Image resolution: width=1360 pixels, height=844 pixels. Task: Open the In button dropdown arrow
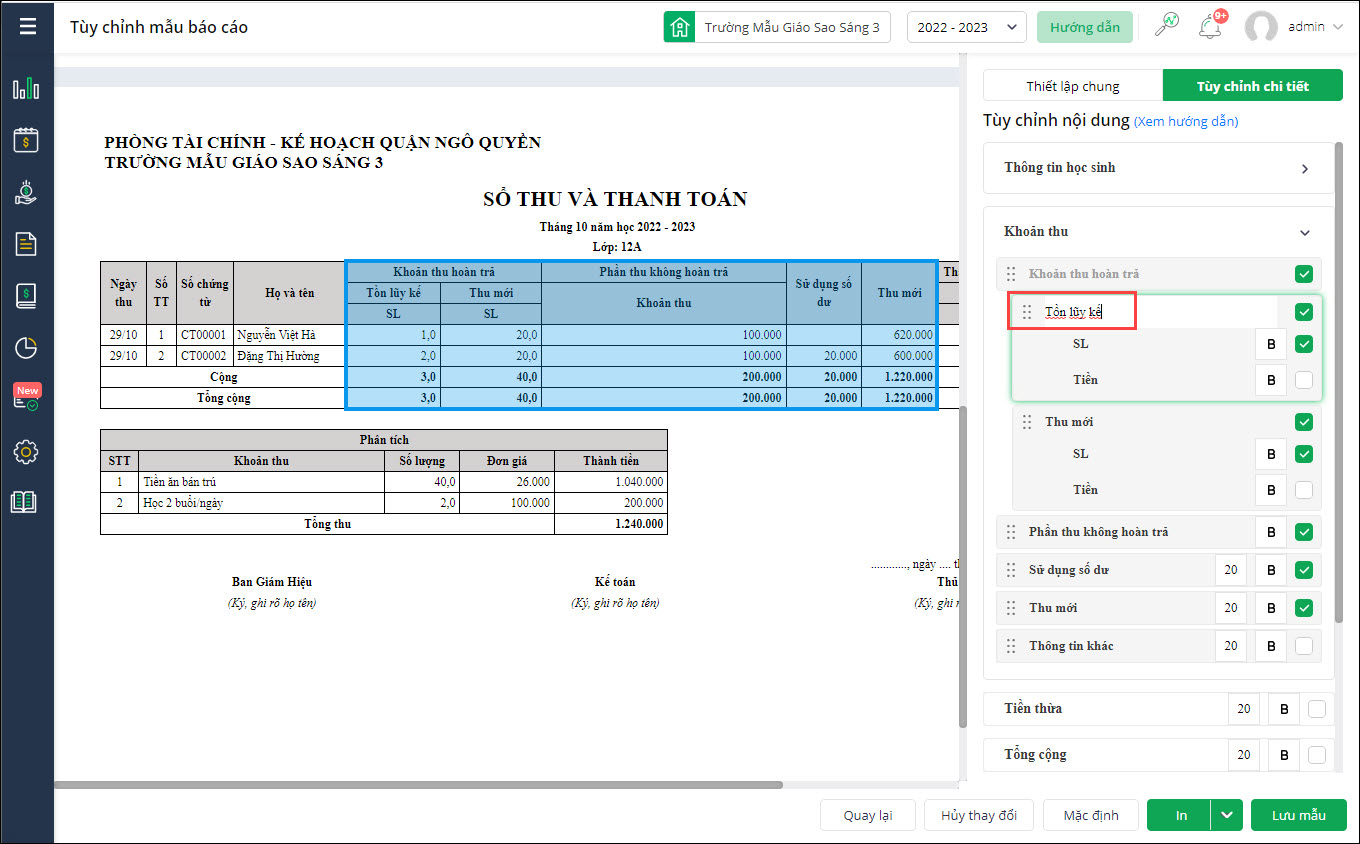[1227, 815]
